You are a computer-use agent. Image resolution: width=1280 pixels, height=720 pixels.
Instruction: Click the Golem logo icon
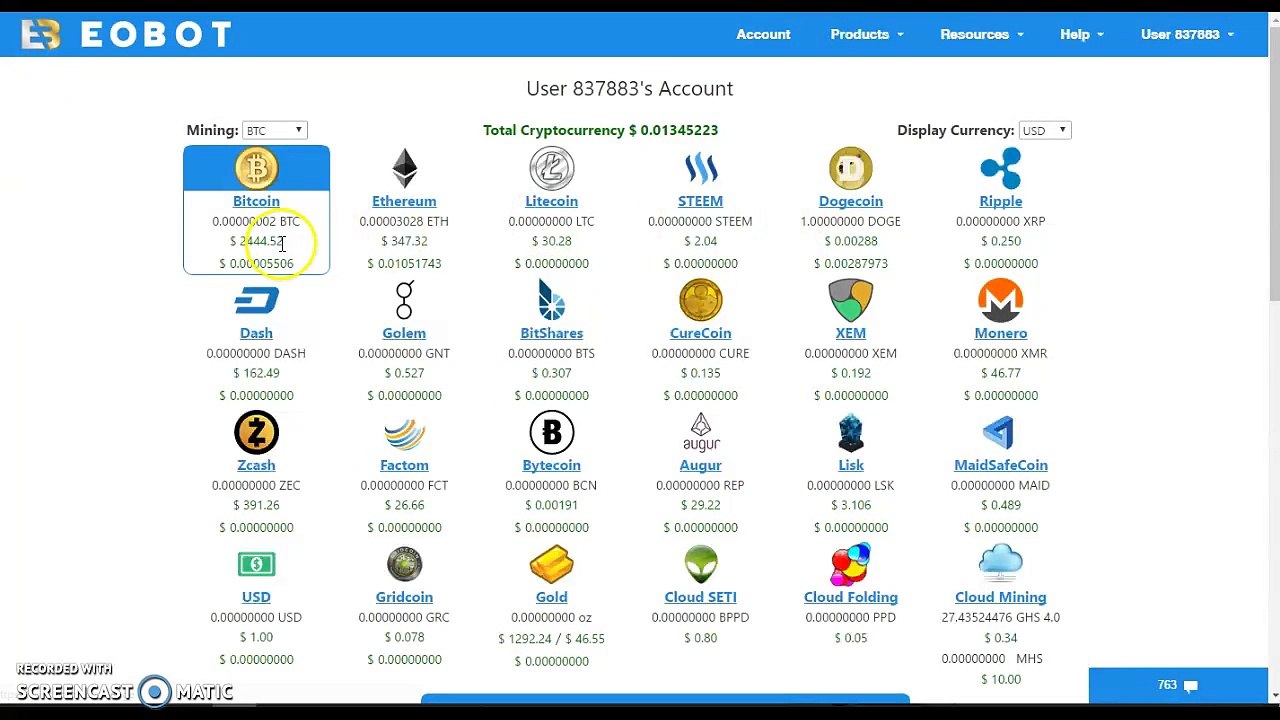tap(404, 300)
